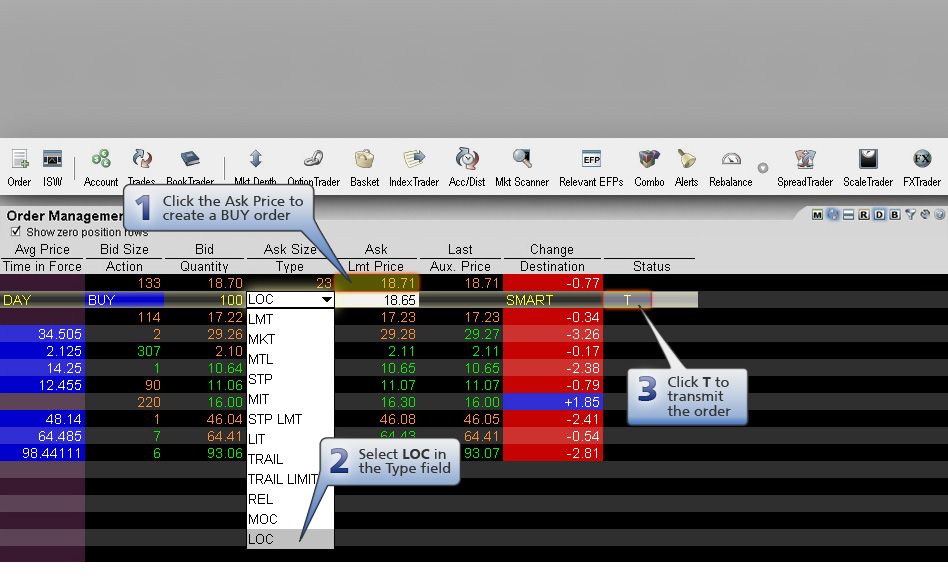This screenshot has height=580, width=948.
Task: Toggle the D panel icon
Action: coord(879,215)
